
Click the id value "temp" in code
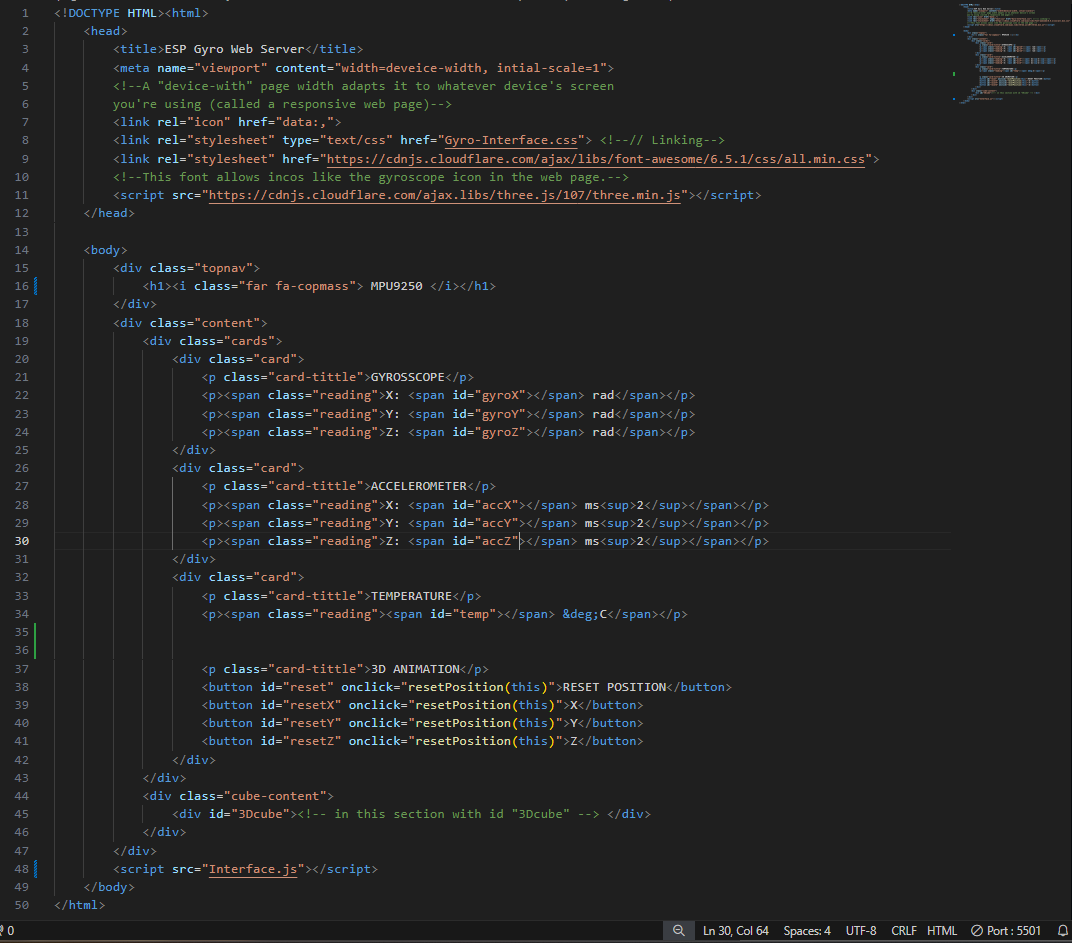click(x=474, y=614)
